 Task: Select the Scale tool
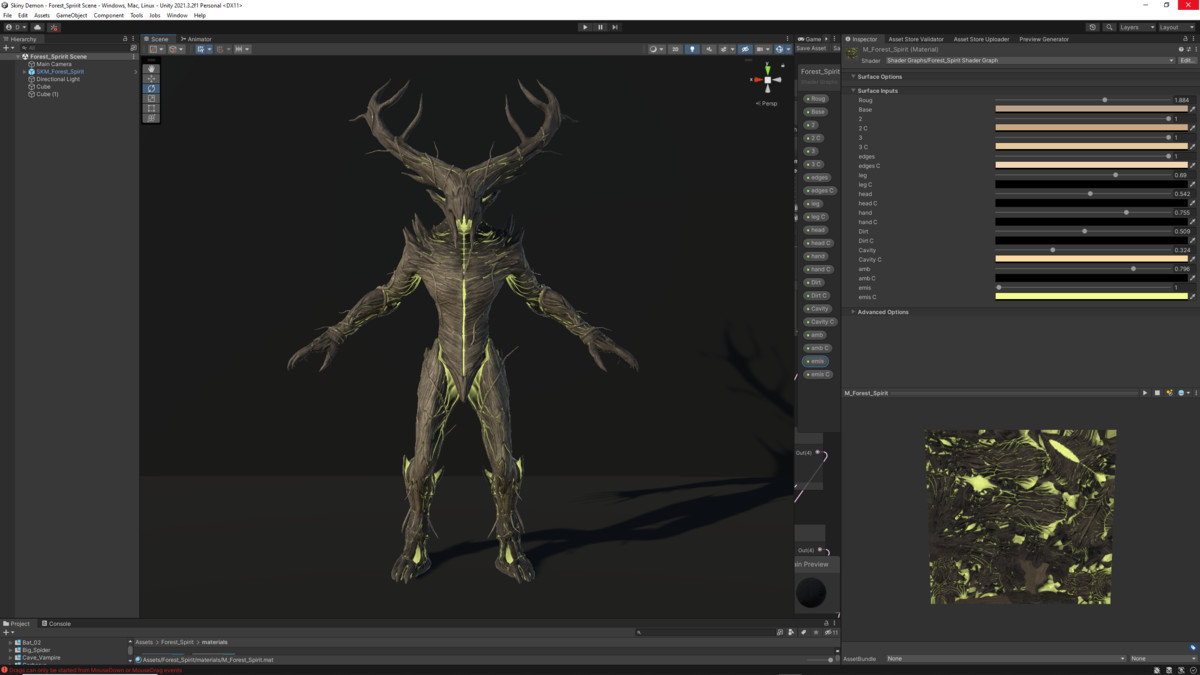pos(150,97)
